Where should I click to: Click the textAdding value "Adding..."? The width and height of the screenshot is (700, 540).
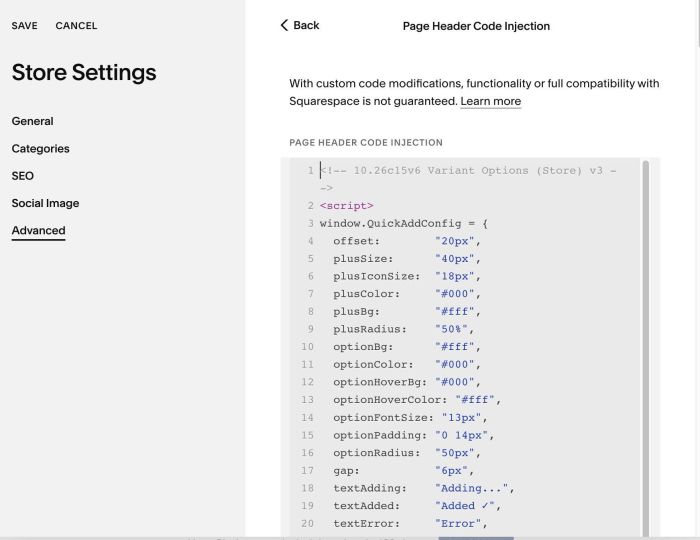pos(471,488)
